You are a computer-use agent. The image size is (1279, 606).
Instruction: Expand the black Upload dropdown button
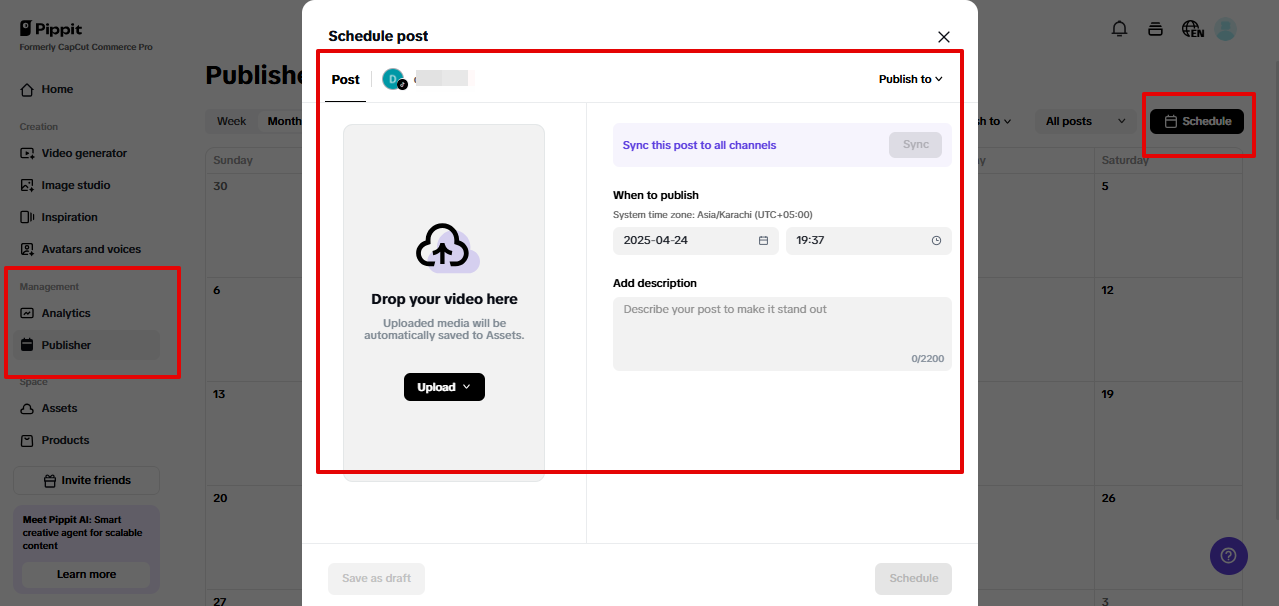point(444,387)
